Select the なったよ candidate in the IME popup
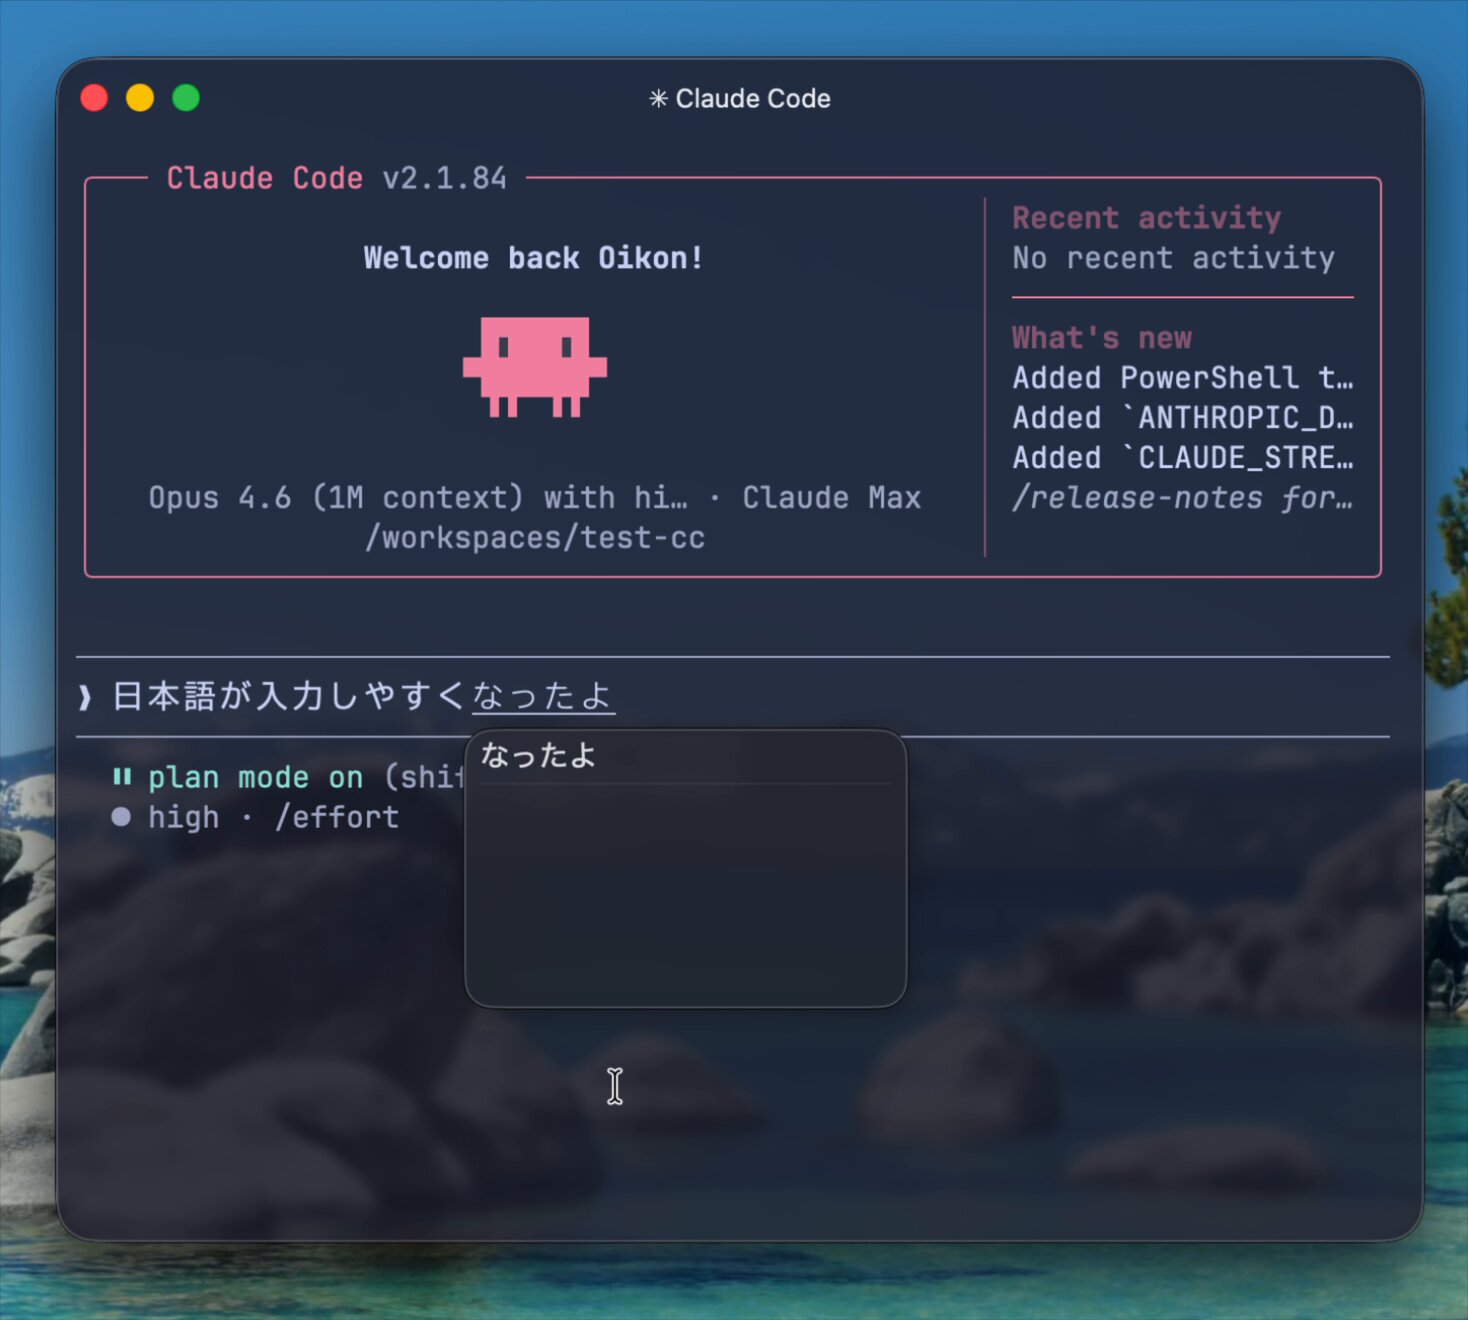This screenshot has width=1468, height=1320. (538, 756)
